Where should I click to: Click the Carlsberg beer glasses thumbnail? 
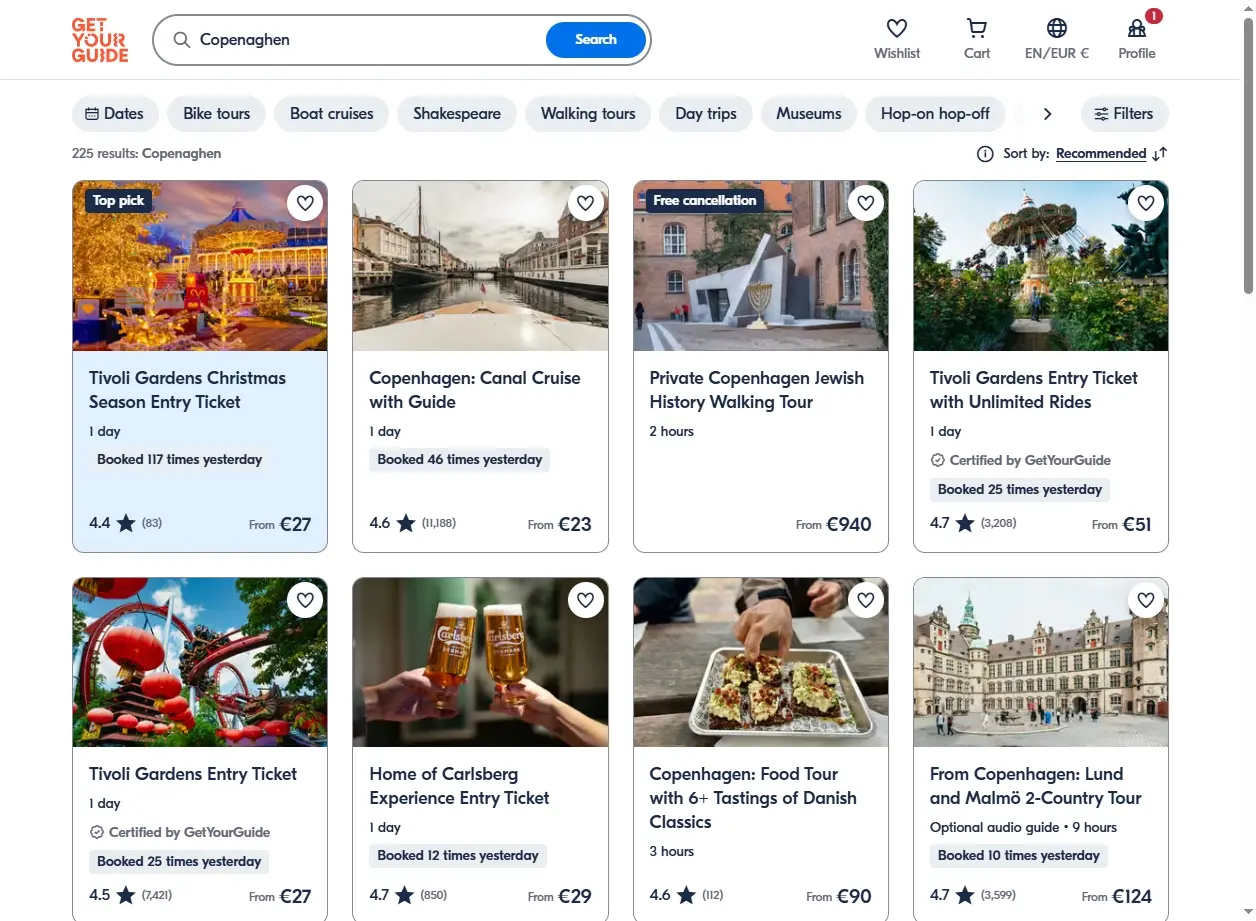[x=480, y=662]
